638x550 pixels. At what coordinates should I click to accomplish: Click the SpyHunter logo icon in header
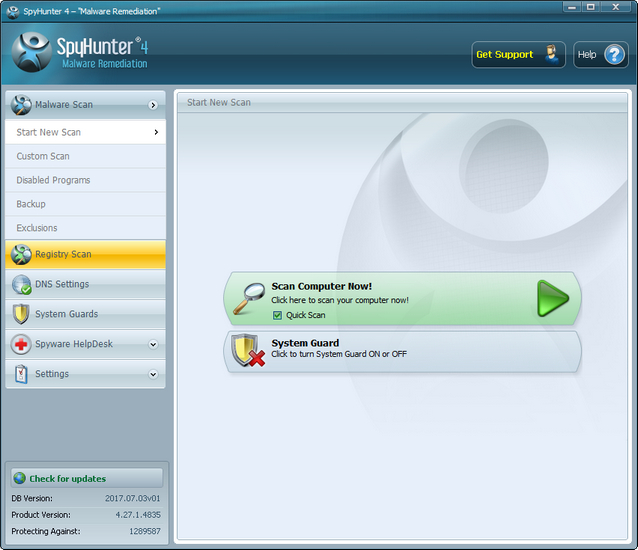coord(32,52)
